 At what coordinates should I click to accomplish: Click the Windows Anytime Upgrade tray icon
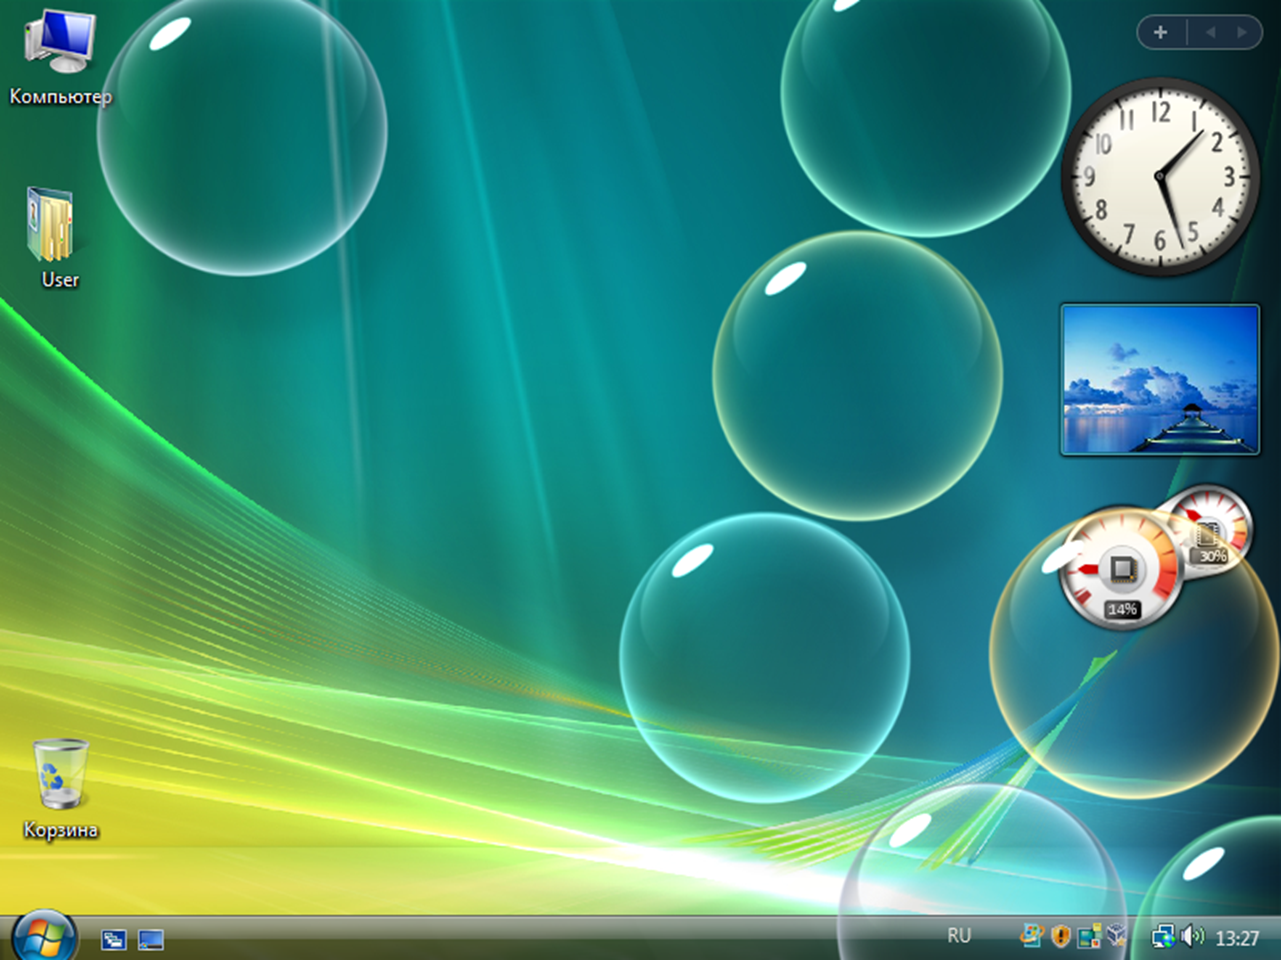point(1031,936)
